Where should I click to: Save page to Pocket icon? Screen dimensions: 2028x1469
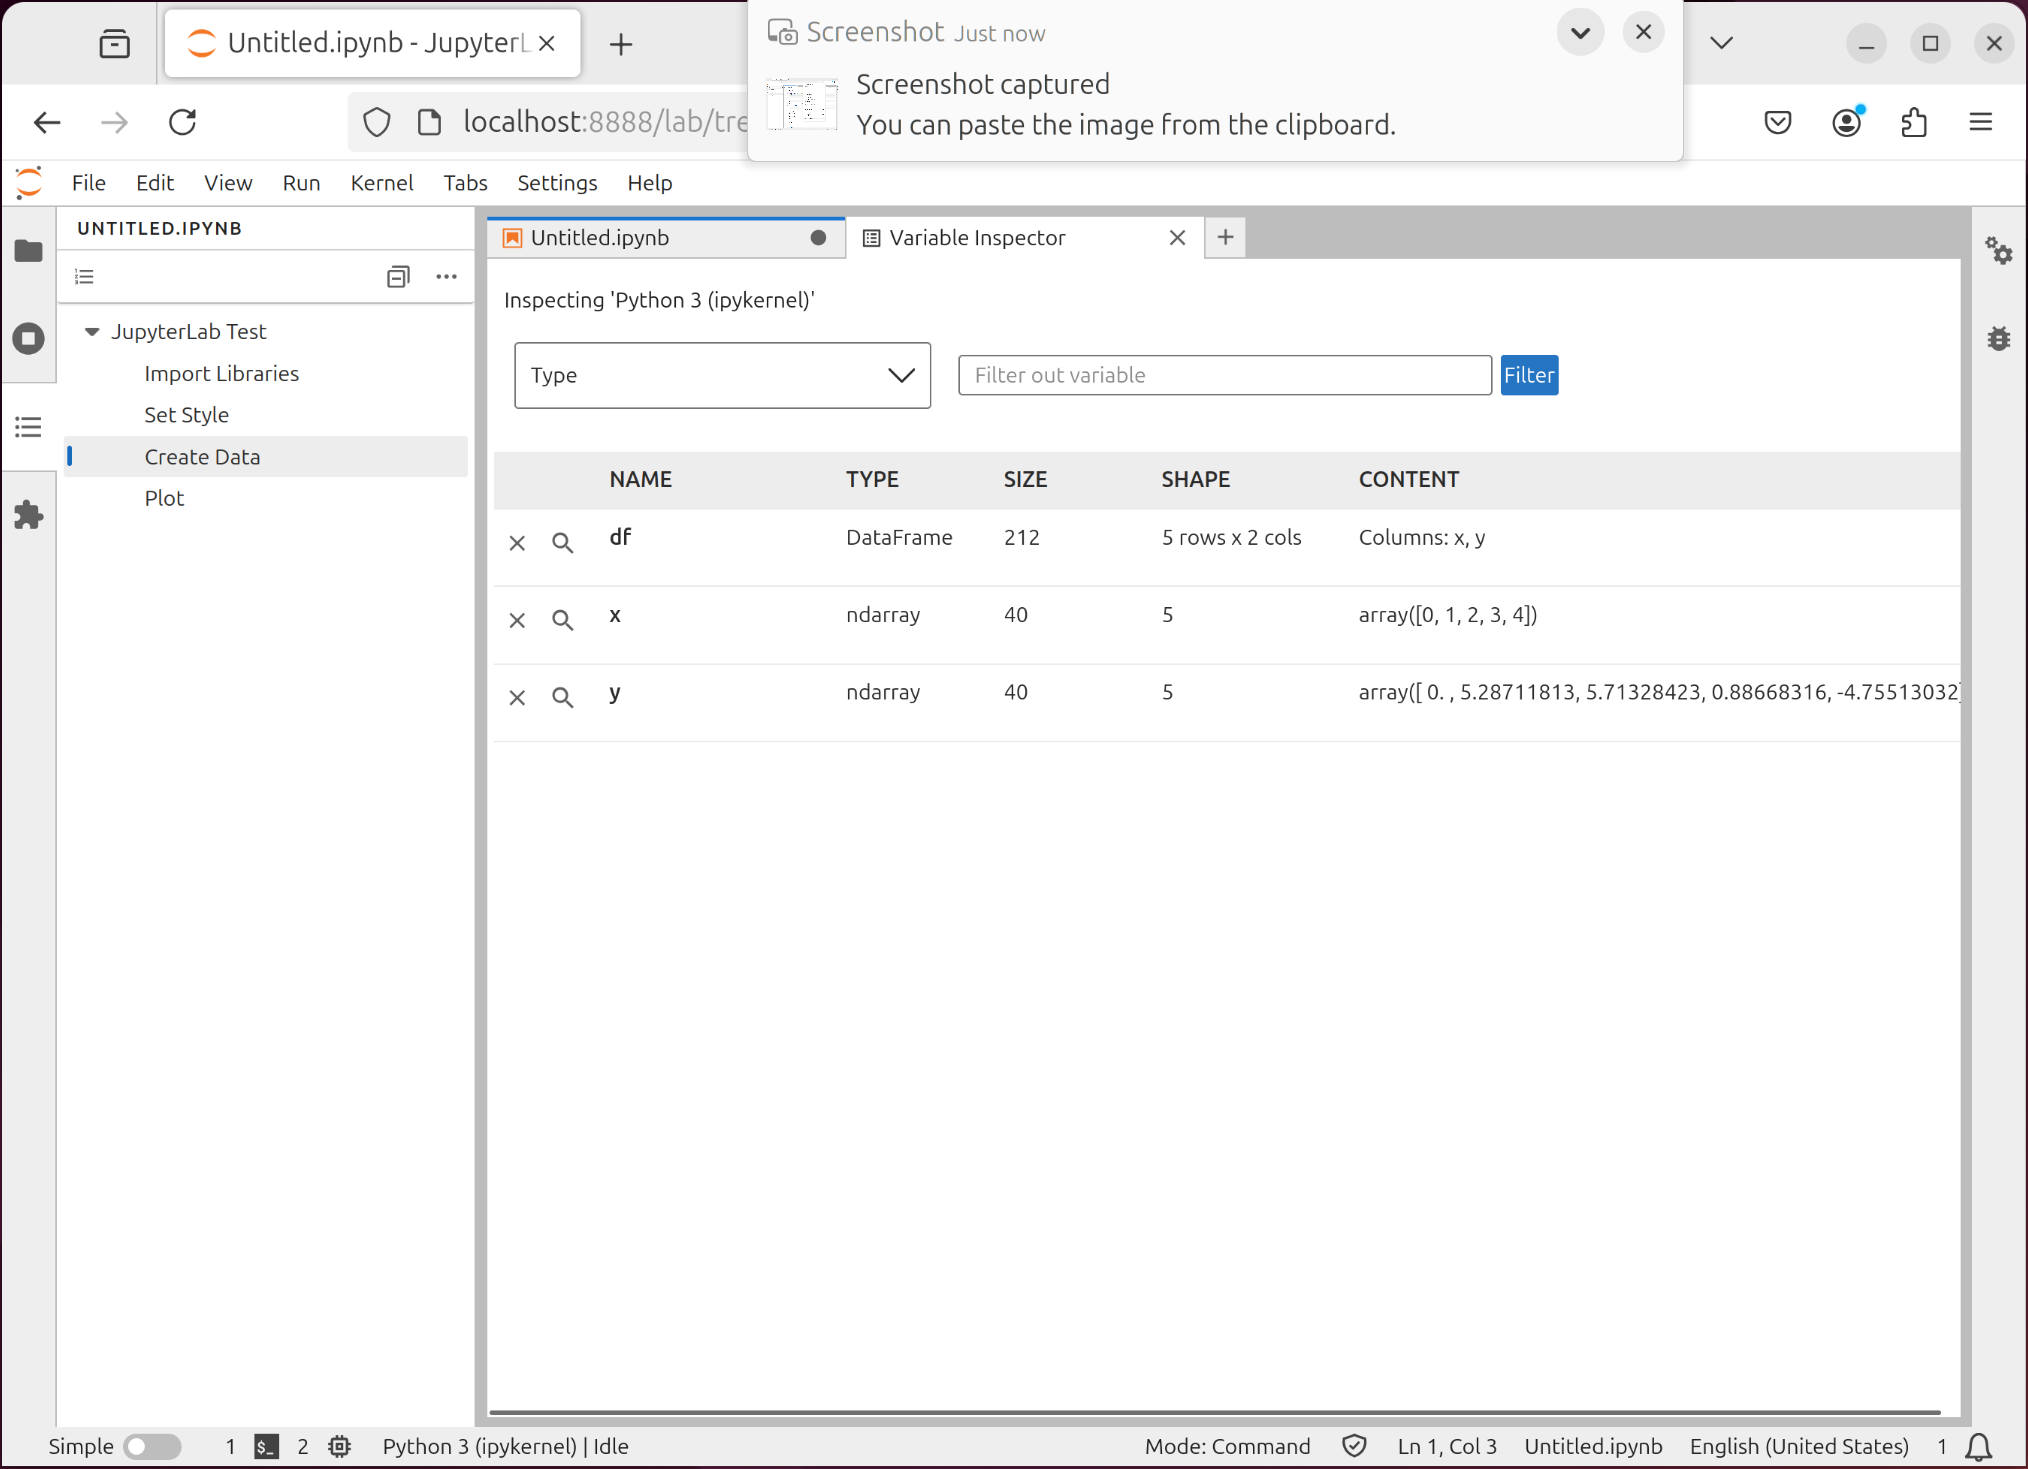tap(1778, 123)
